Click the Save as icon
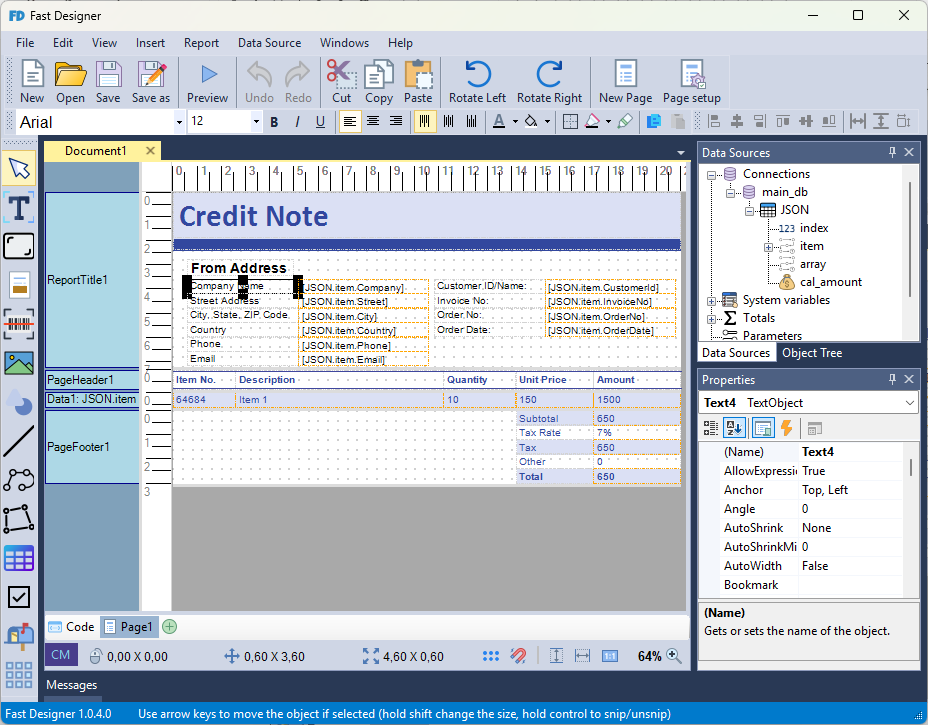The width and height of the screenshot is (928, 725). [151, 82]
